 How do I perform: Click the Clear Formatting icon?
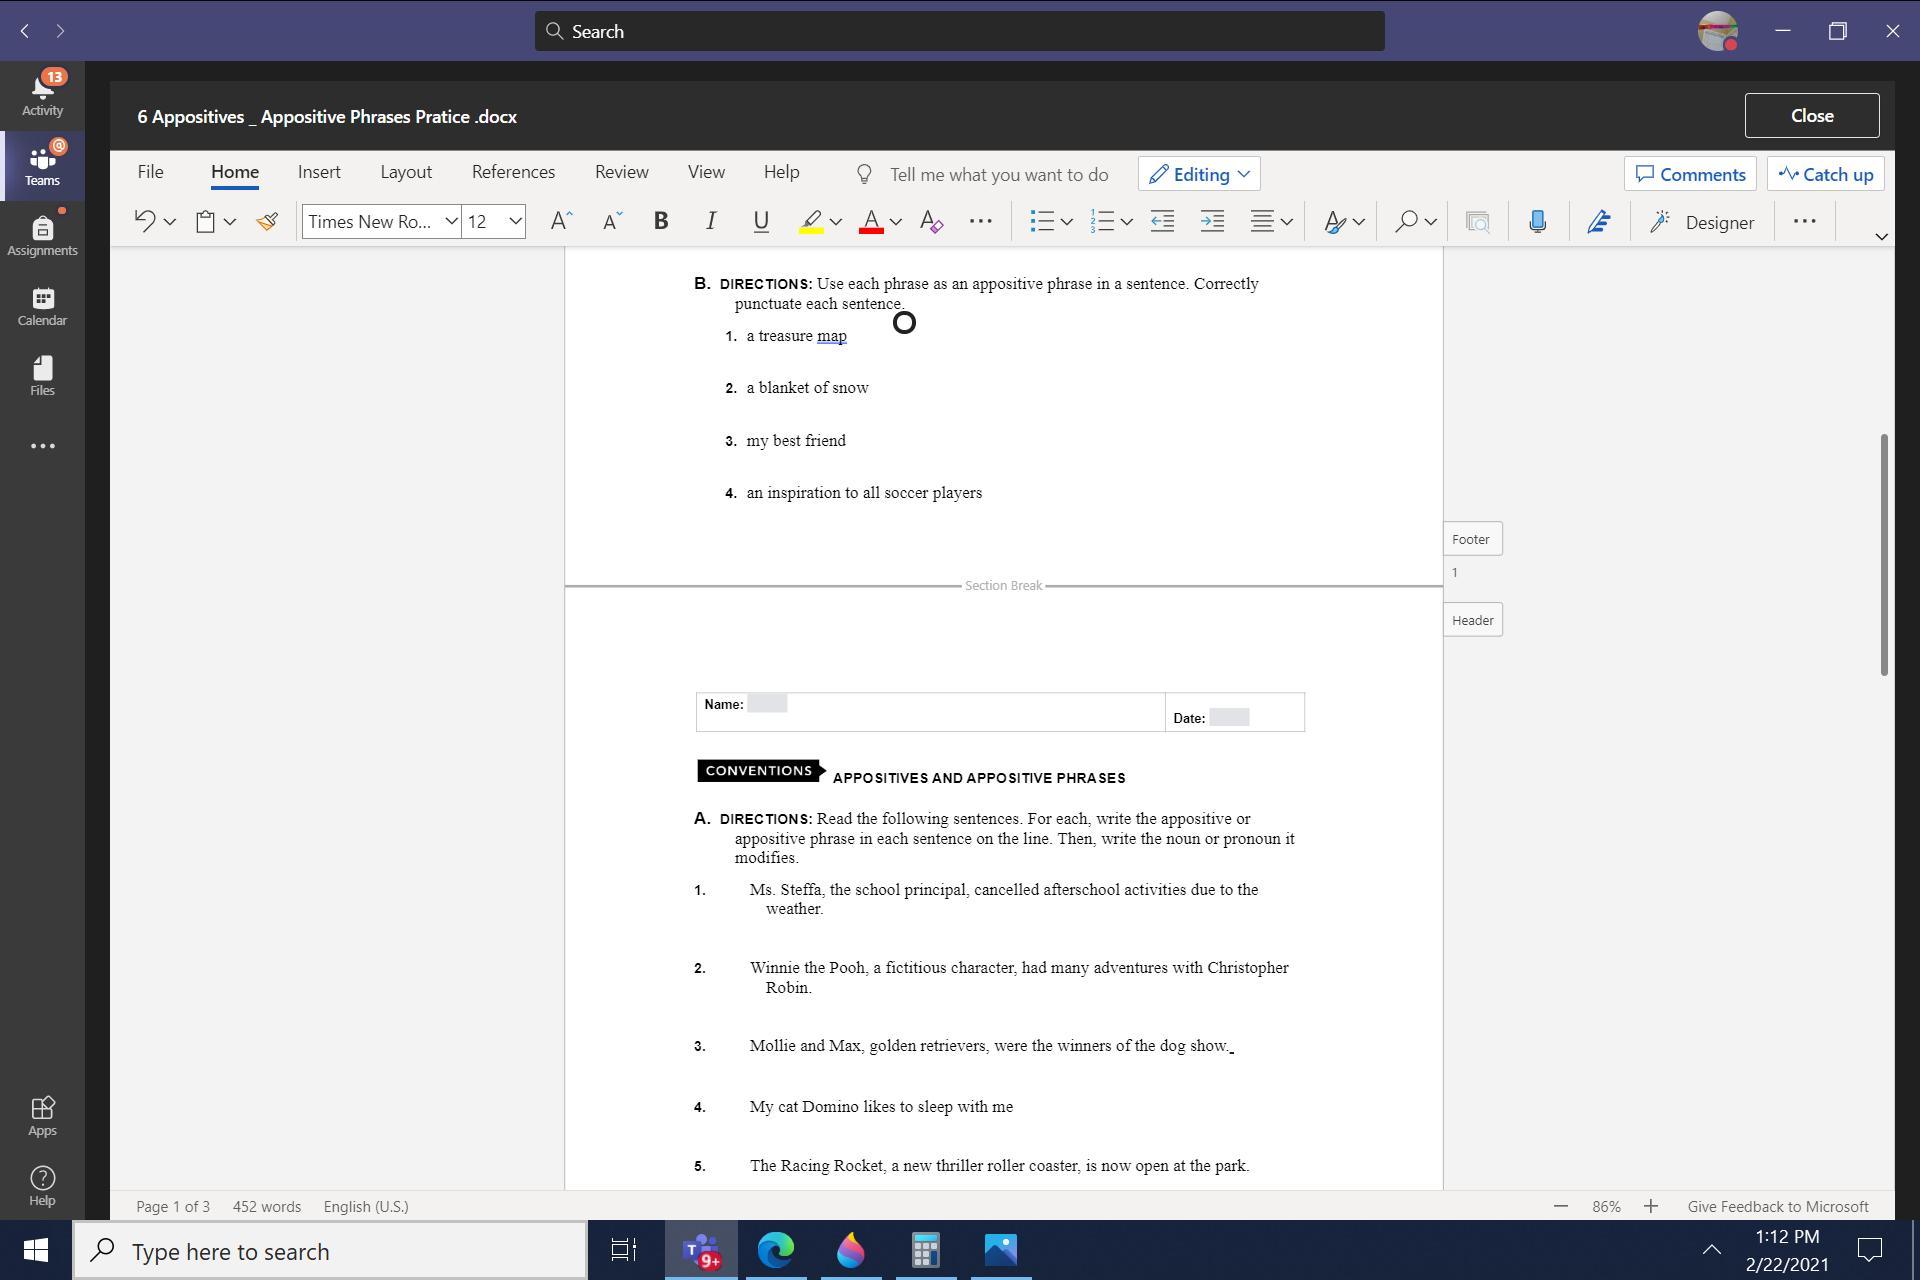tap(931, 222)
